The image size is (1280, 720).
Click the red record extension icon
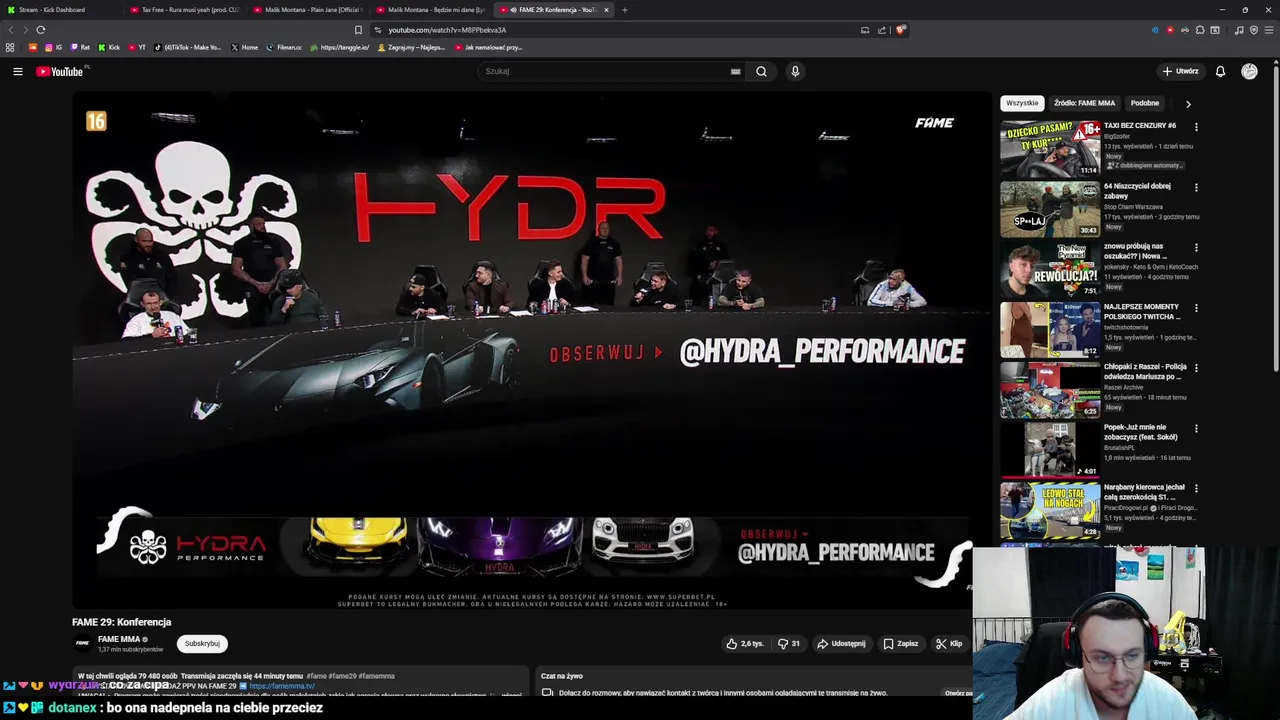click(1170, 30)
